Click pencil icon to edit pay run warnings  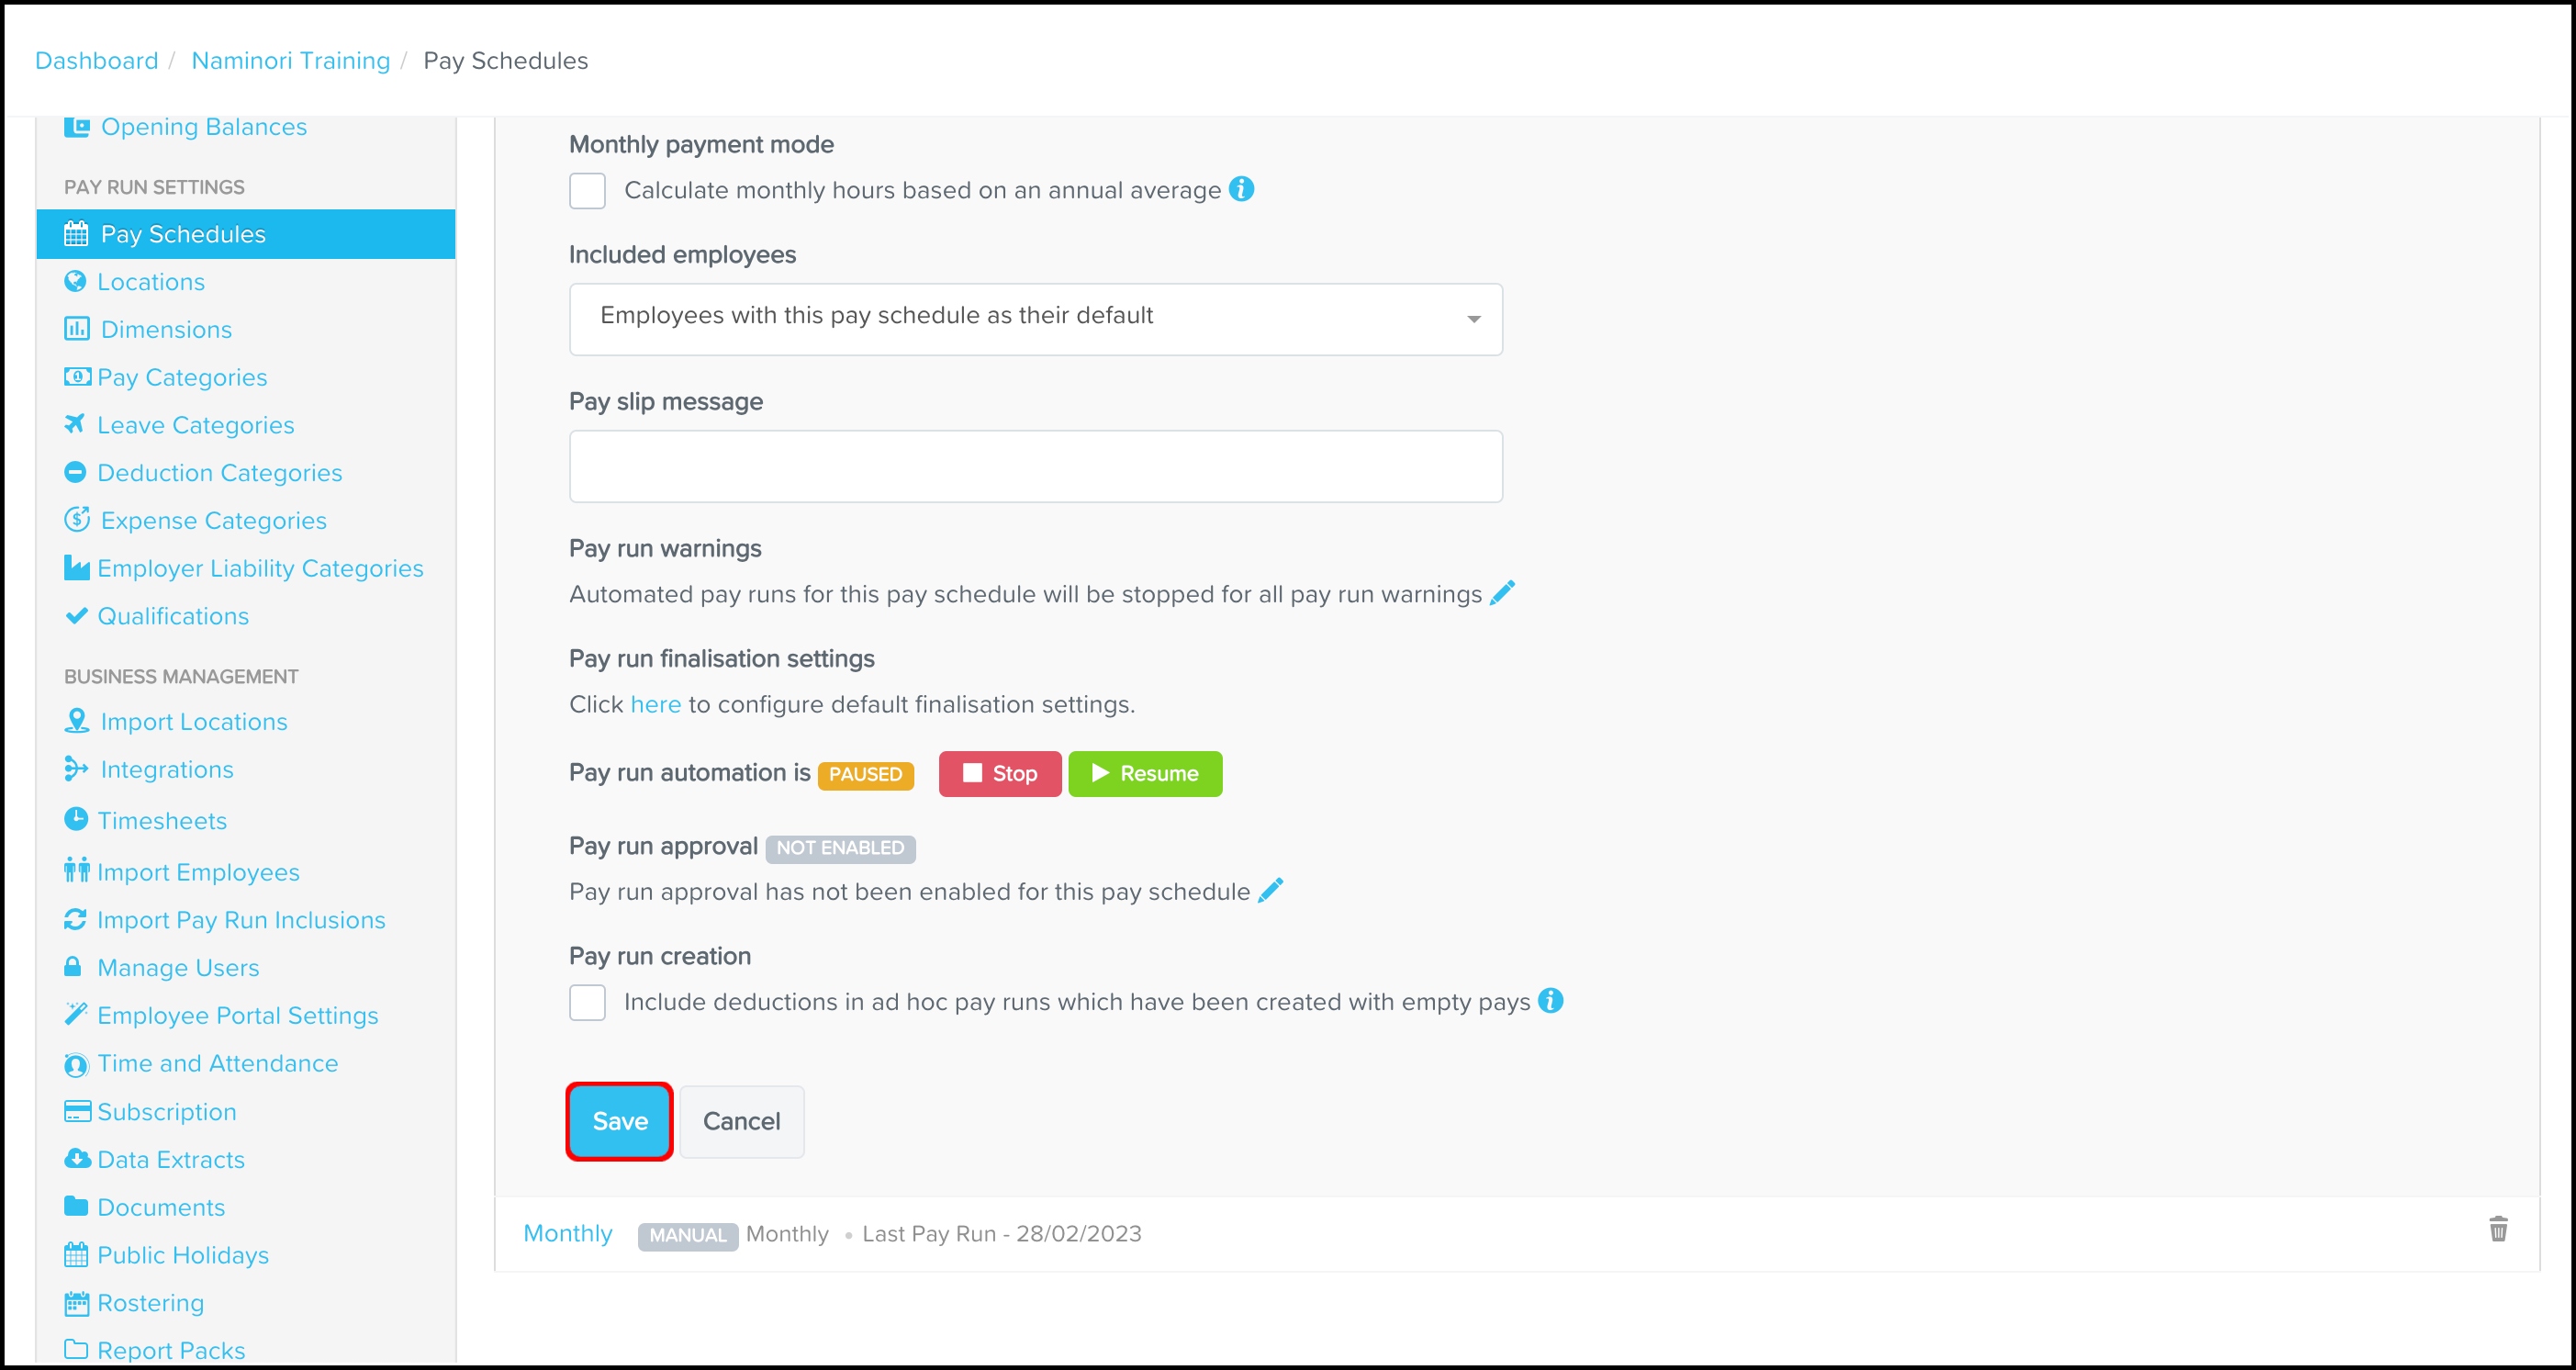coord(1502,593)
